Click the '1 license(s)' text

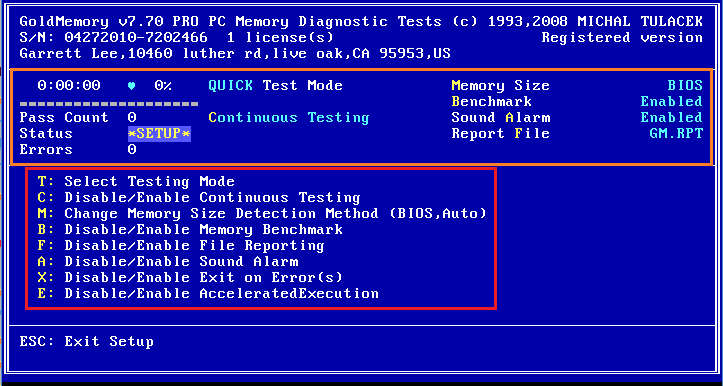pyautogui.click(x=280, y=37)
